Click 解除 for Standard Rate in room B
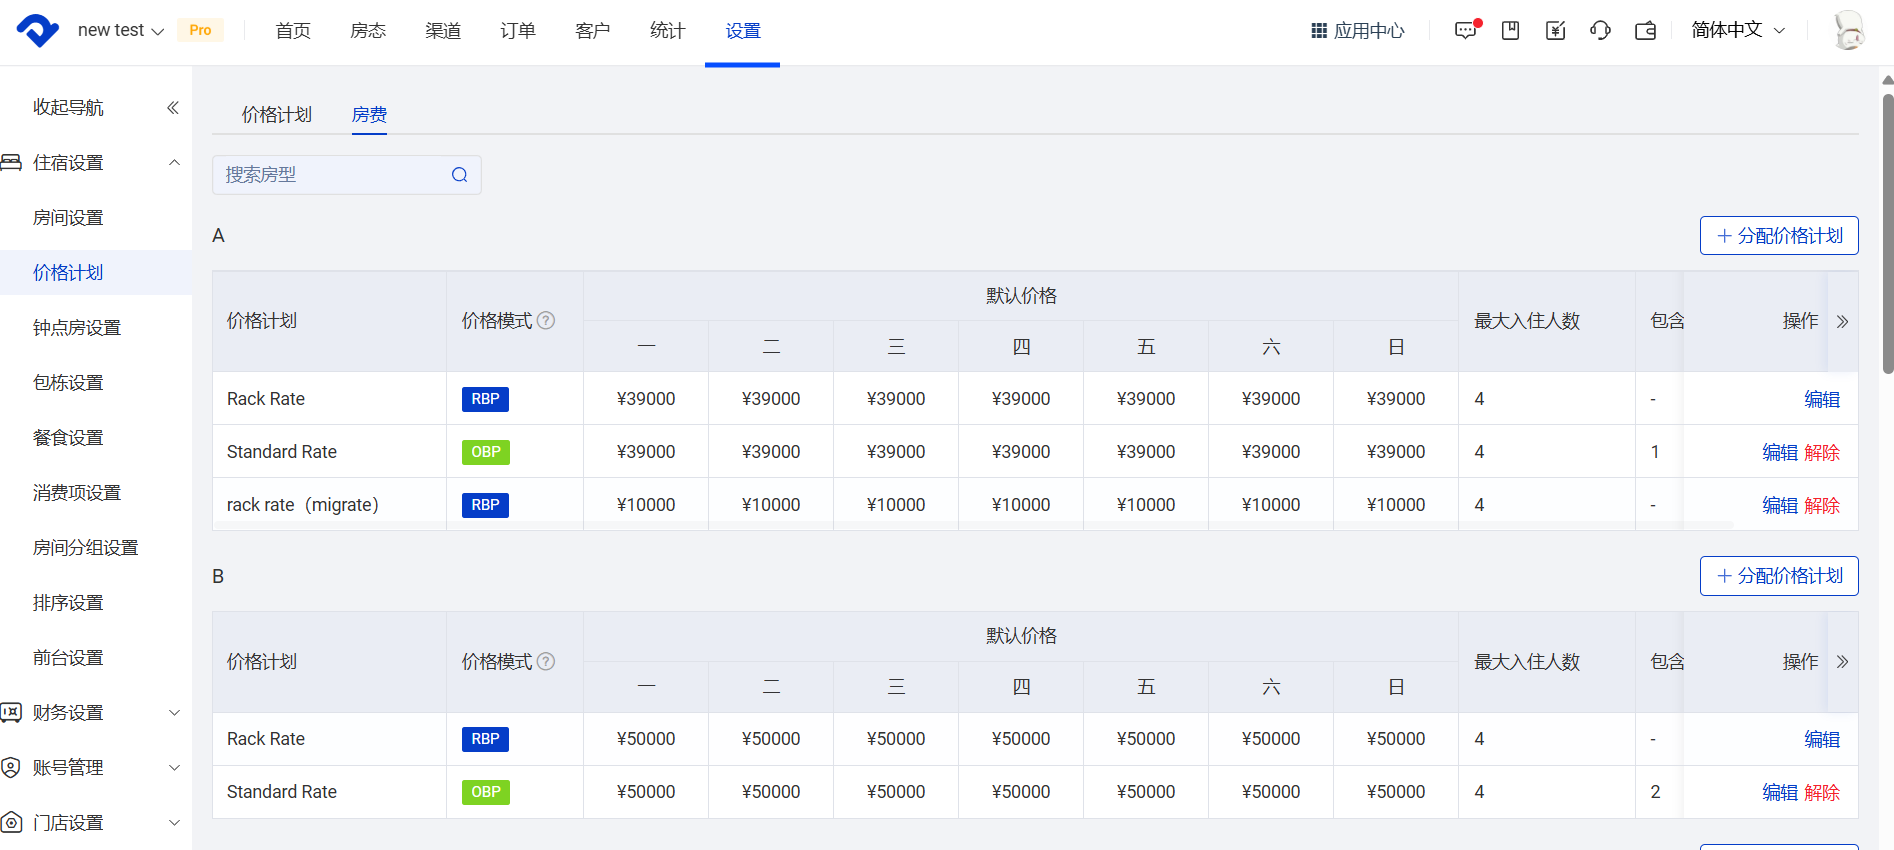Viewport: 1894px width, 850px height. (1822, 793)
